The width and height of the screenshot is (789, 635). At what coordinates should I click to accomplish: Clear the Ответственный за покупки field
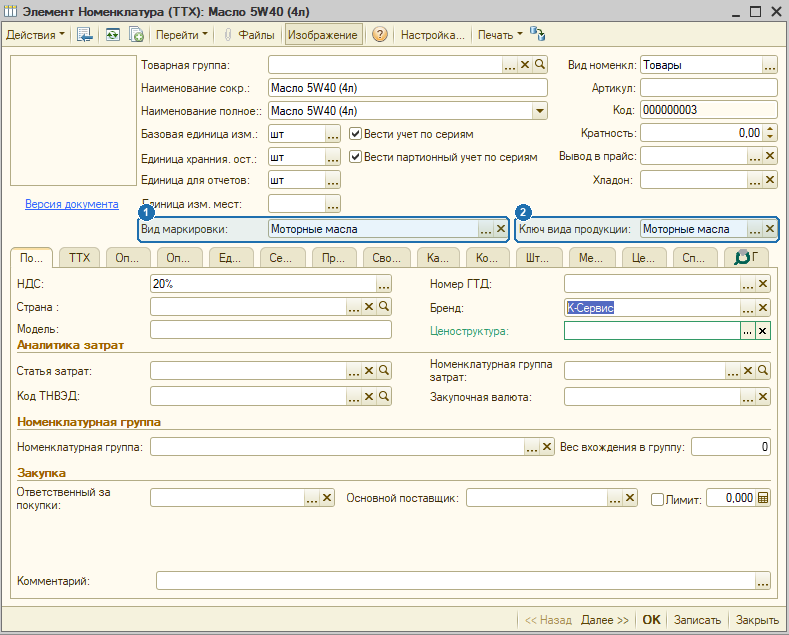[x=327, y=498]
